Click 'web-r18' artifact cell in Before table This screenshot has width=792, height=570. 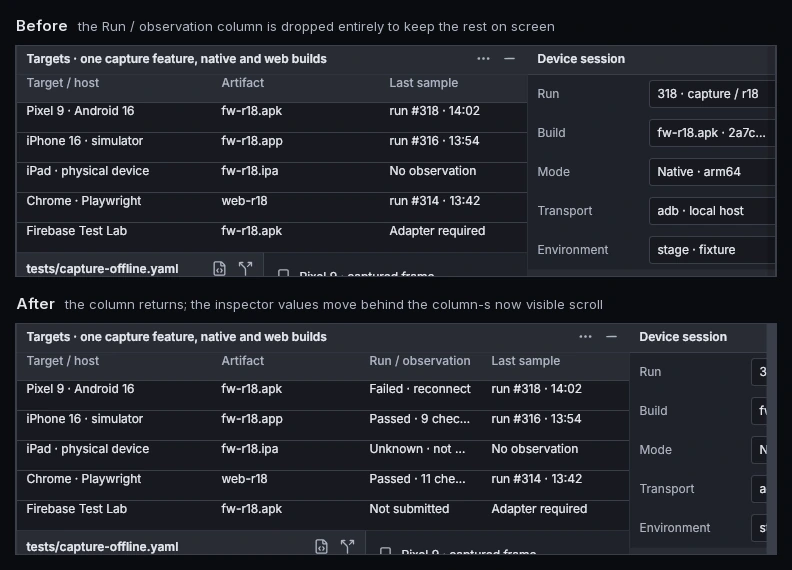[244, 201]
